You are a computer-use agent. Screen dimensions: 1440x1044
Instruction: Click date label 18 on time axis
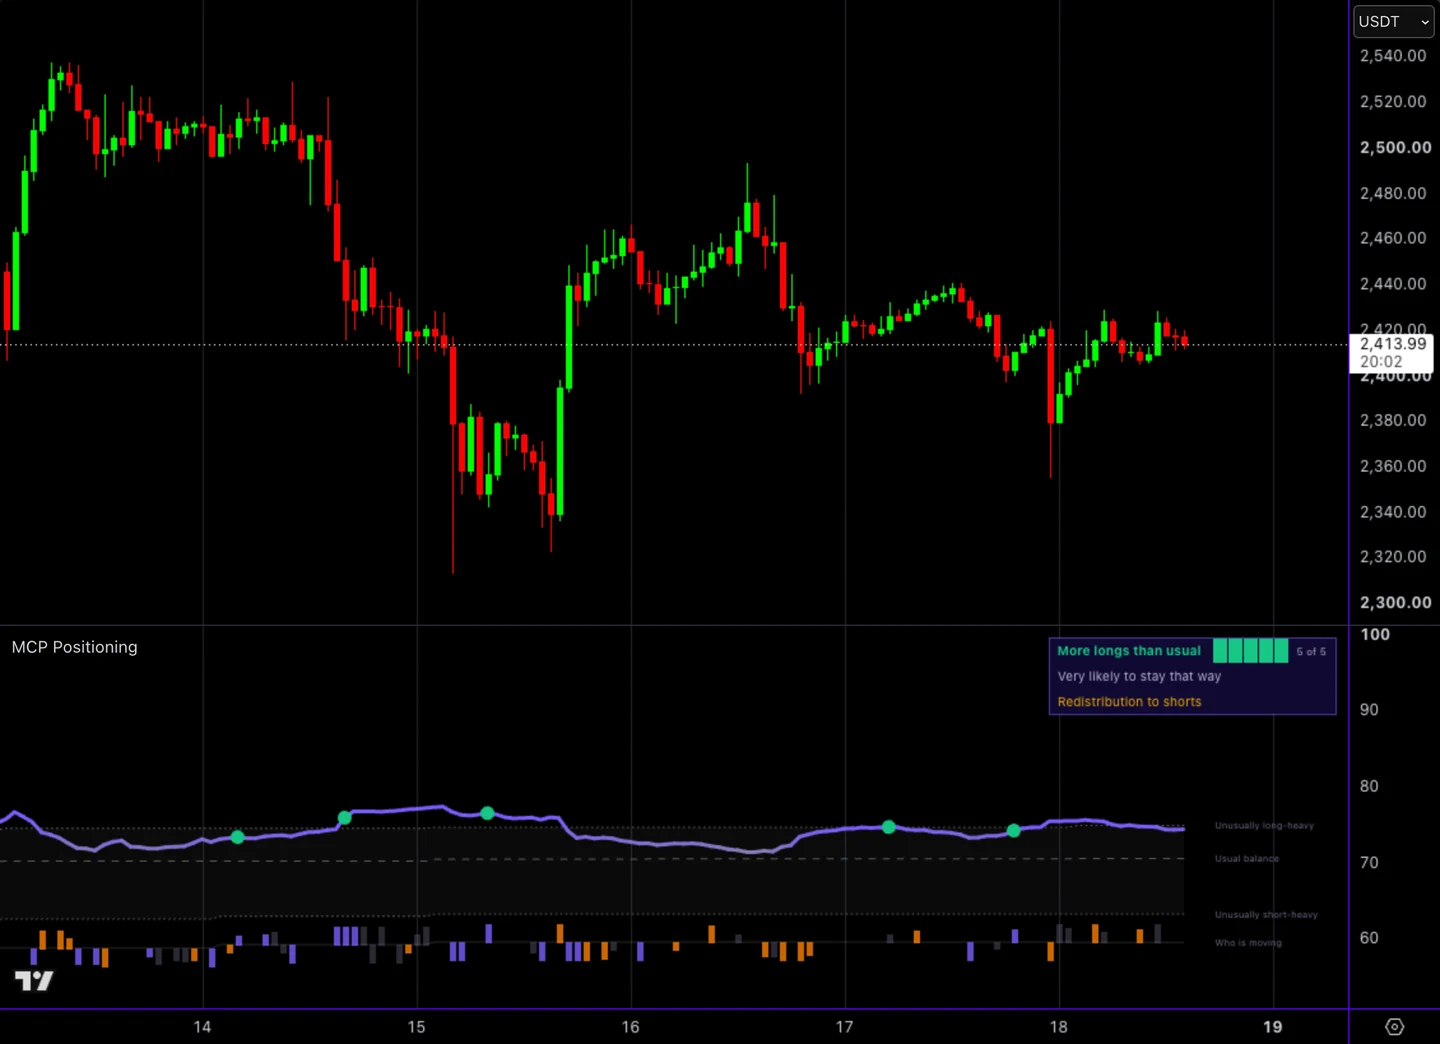(x=1058, y=1027)
